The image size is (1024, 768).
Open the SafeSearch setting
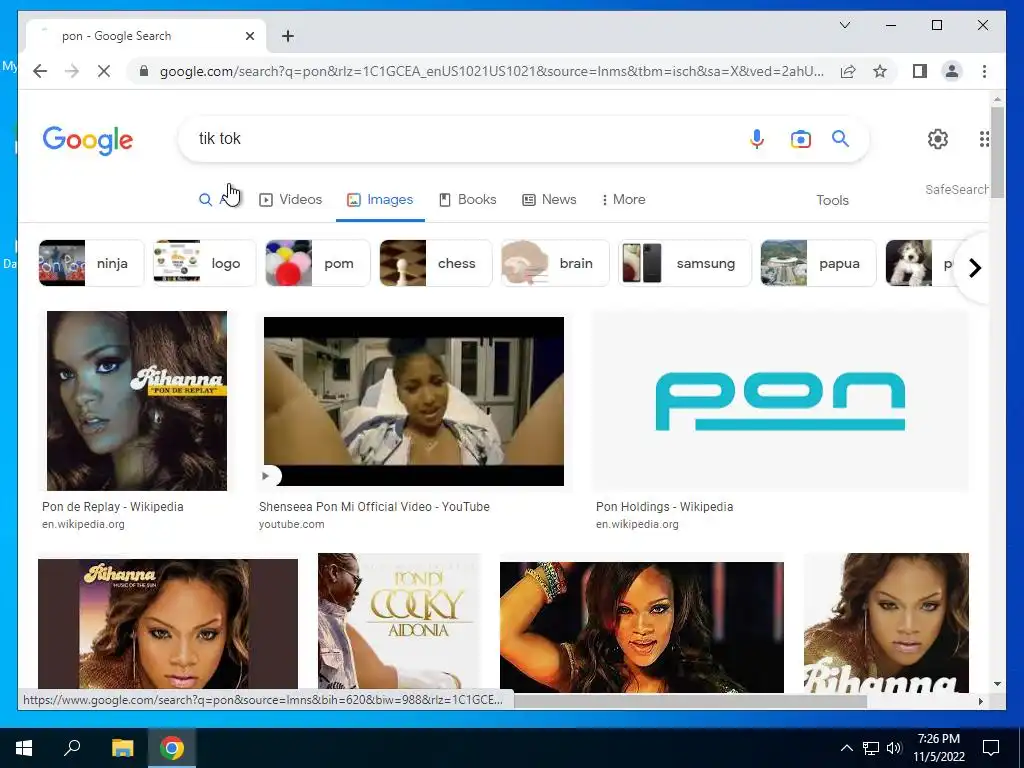click(956, 189)
